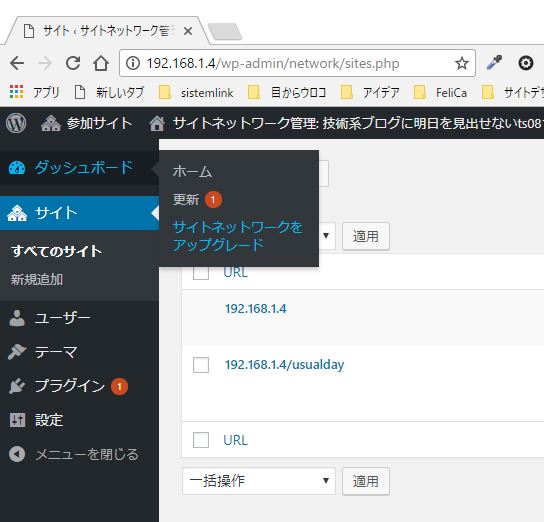The height and width of the screenshot is (522, 544).
Task: Click the user silhouette icon
Action: click(x=17, y=318)
